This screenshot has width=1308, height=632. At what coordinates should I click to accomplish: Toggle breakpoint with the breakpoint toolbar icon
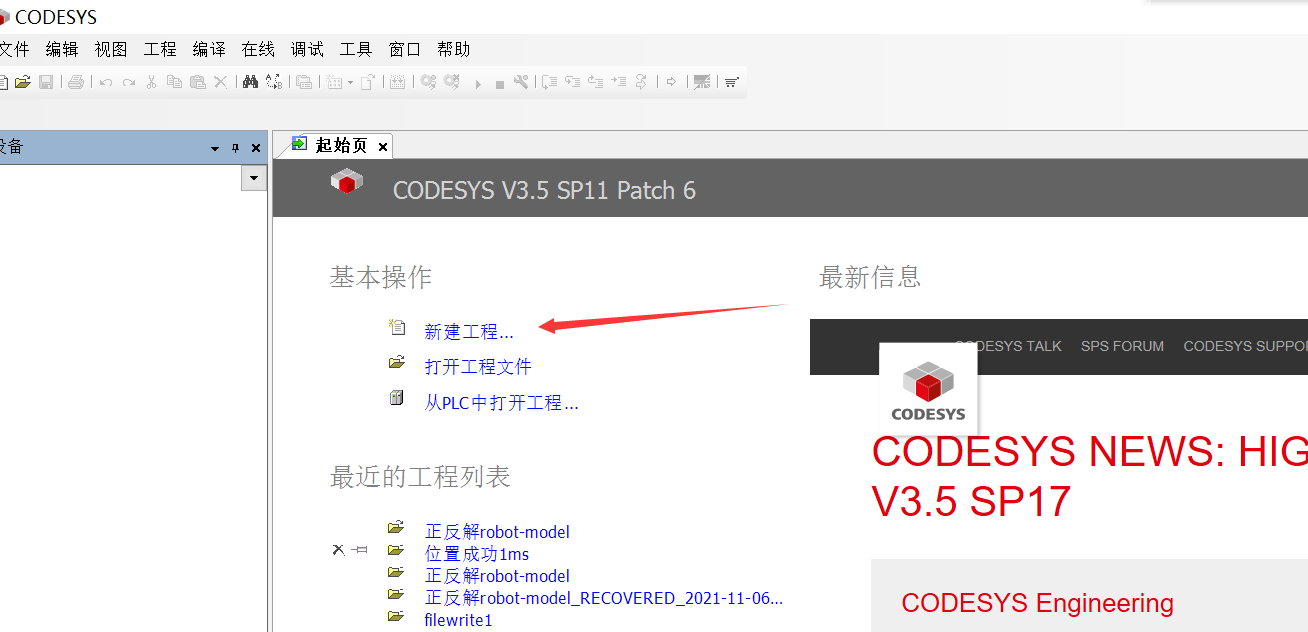click(703, 82)
